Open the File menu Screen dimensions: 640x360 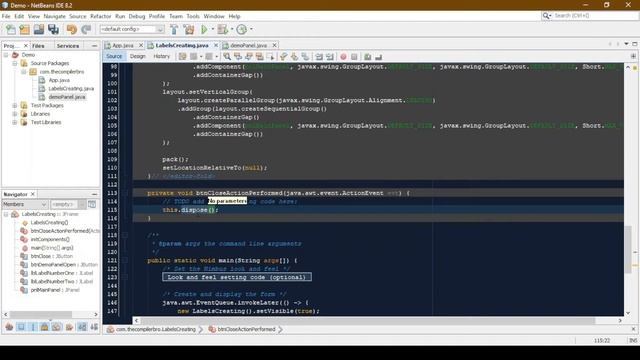(x=6, y=16)
